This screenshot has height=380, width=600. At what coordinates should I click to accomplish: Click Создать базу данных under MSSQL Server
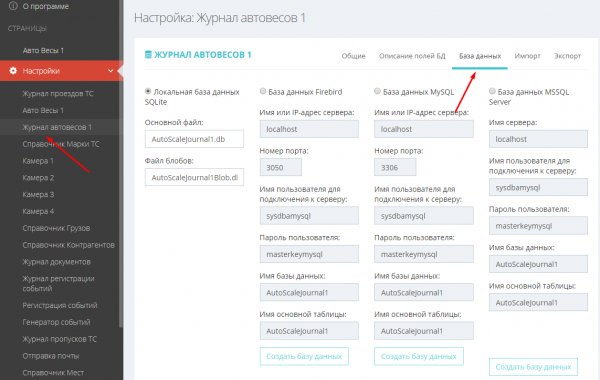coord(533,367)
